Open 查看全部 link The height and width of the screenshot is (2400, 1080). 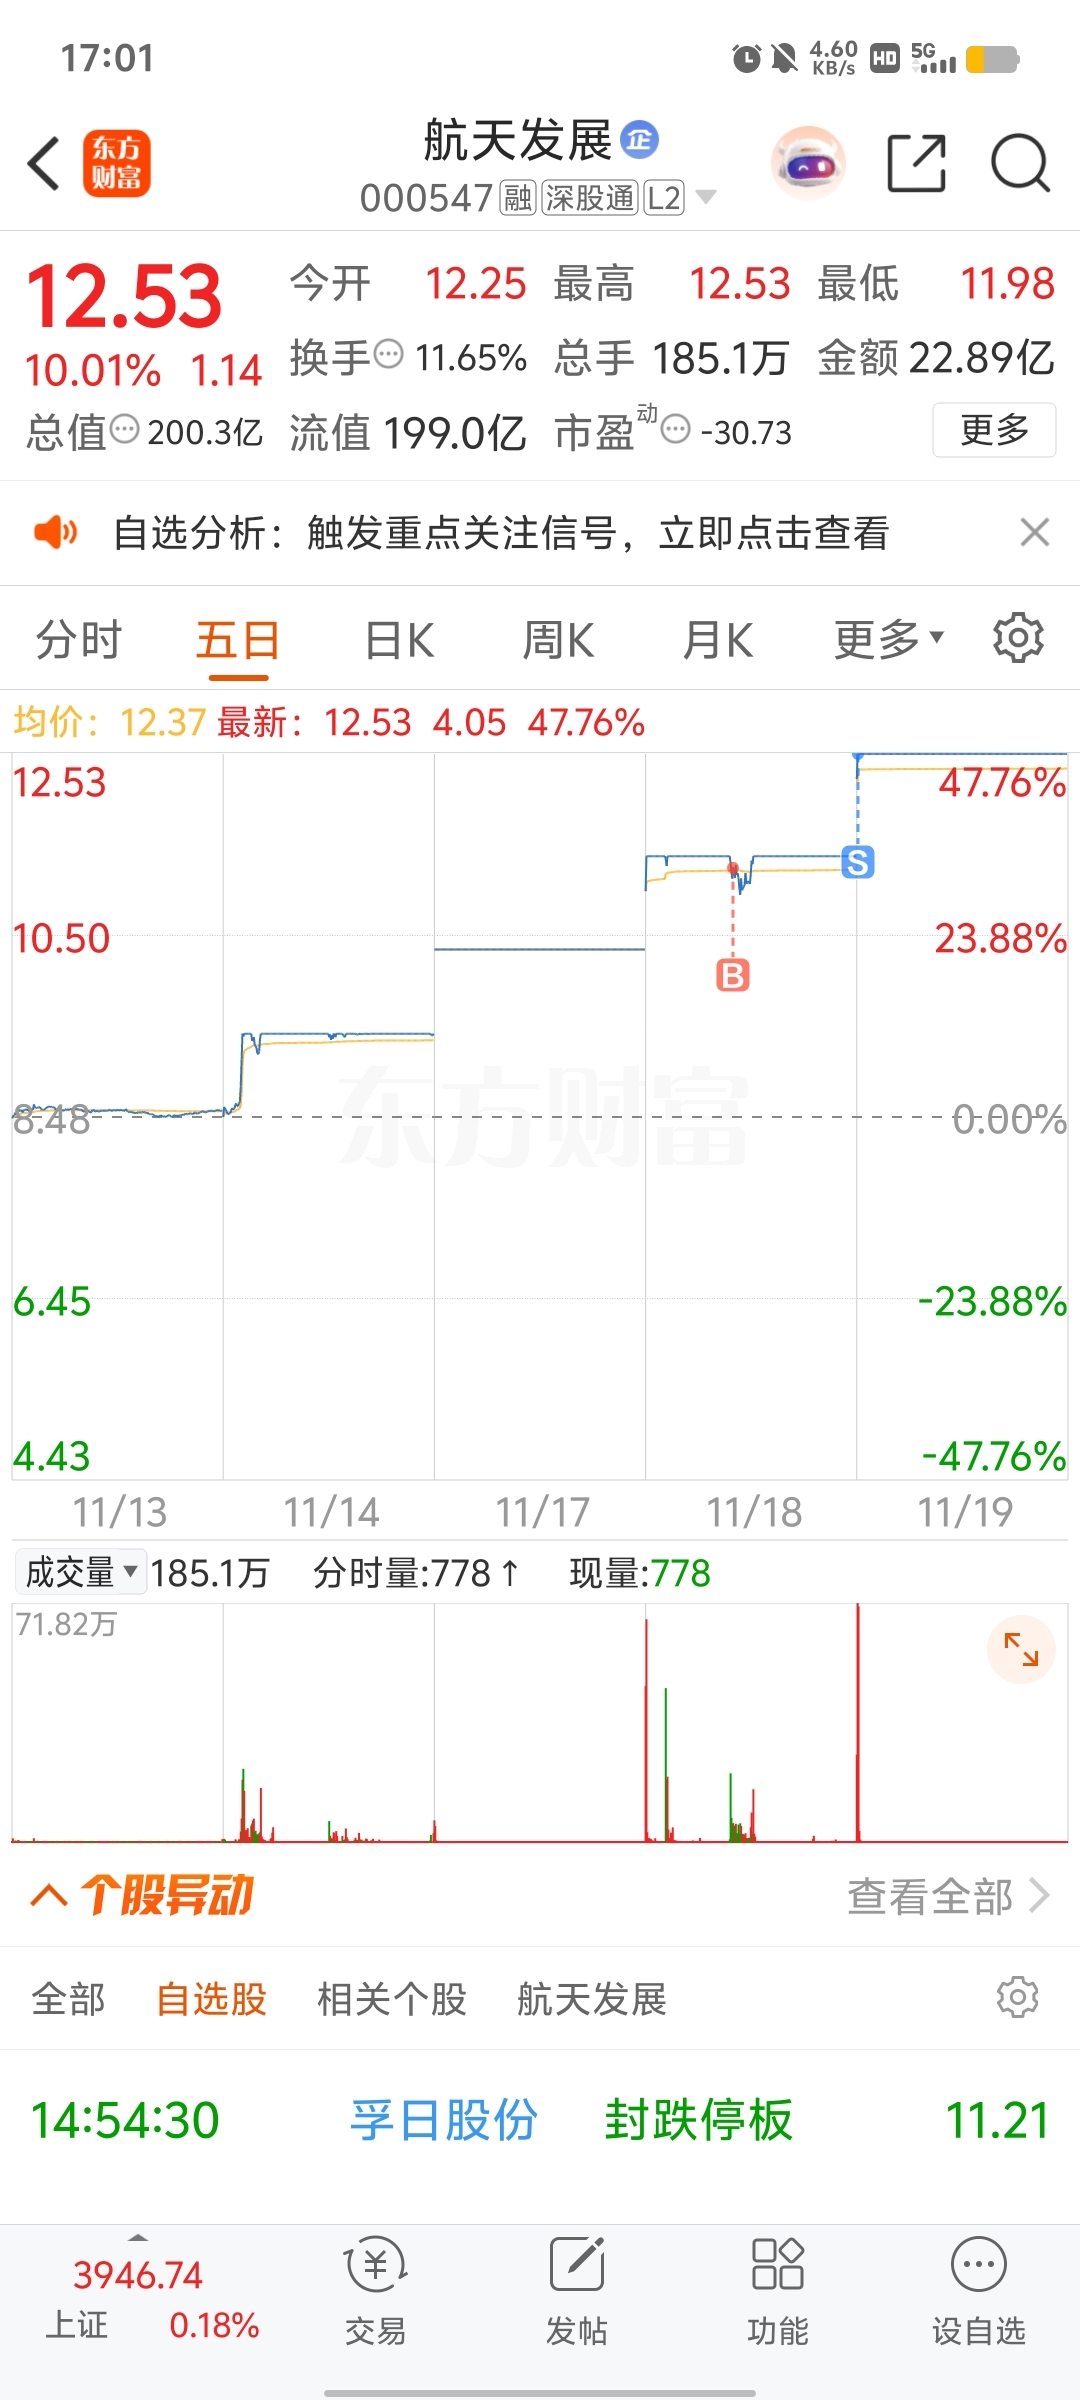tap(948, 1896)
